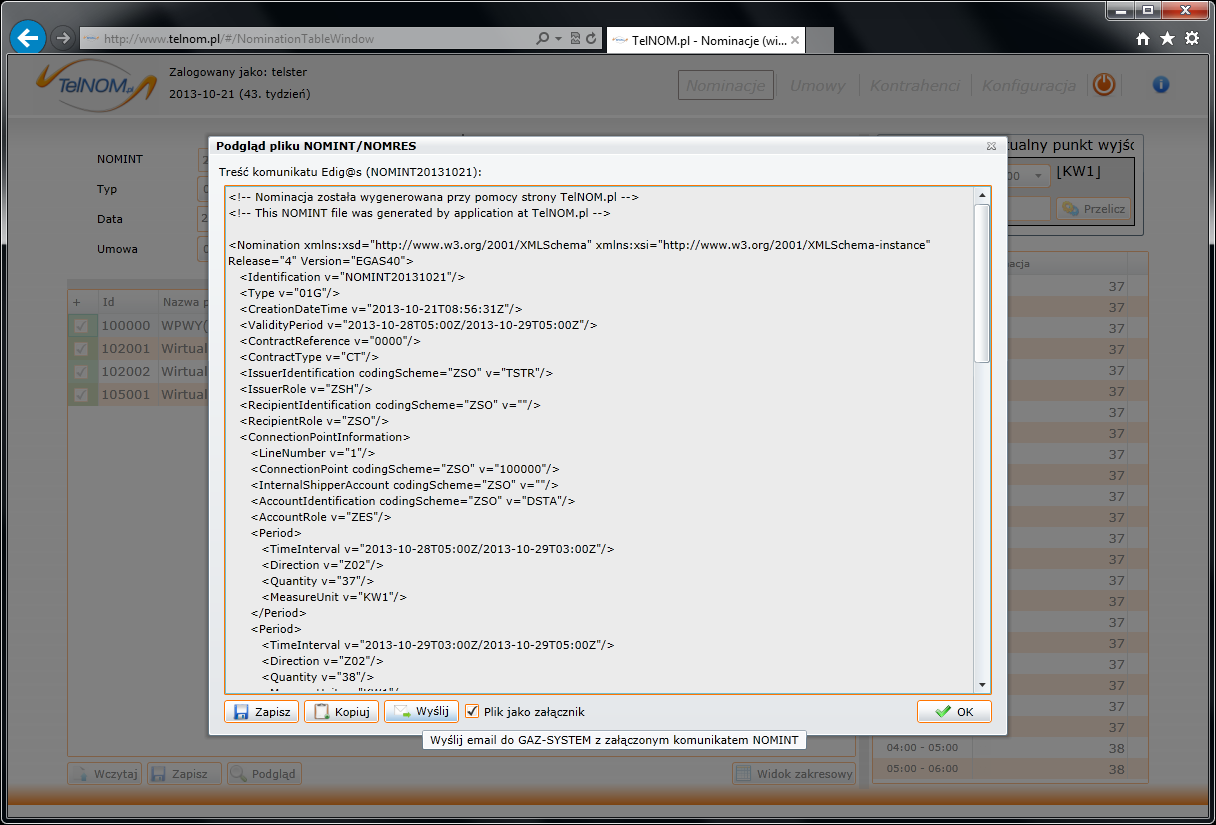This screenshot has height=825, width=1216.
Task: Toggle the 'Plik jako załącznik' checkbox
Action: tap(472, 712)
